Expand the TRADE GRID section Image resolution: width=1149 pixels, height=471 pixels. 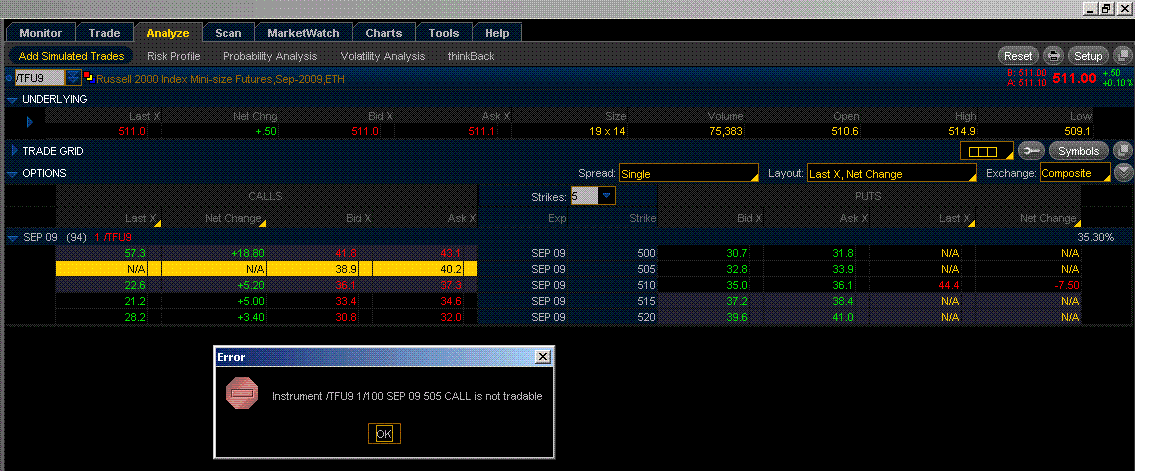15,151
